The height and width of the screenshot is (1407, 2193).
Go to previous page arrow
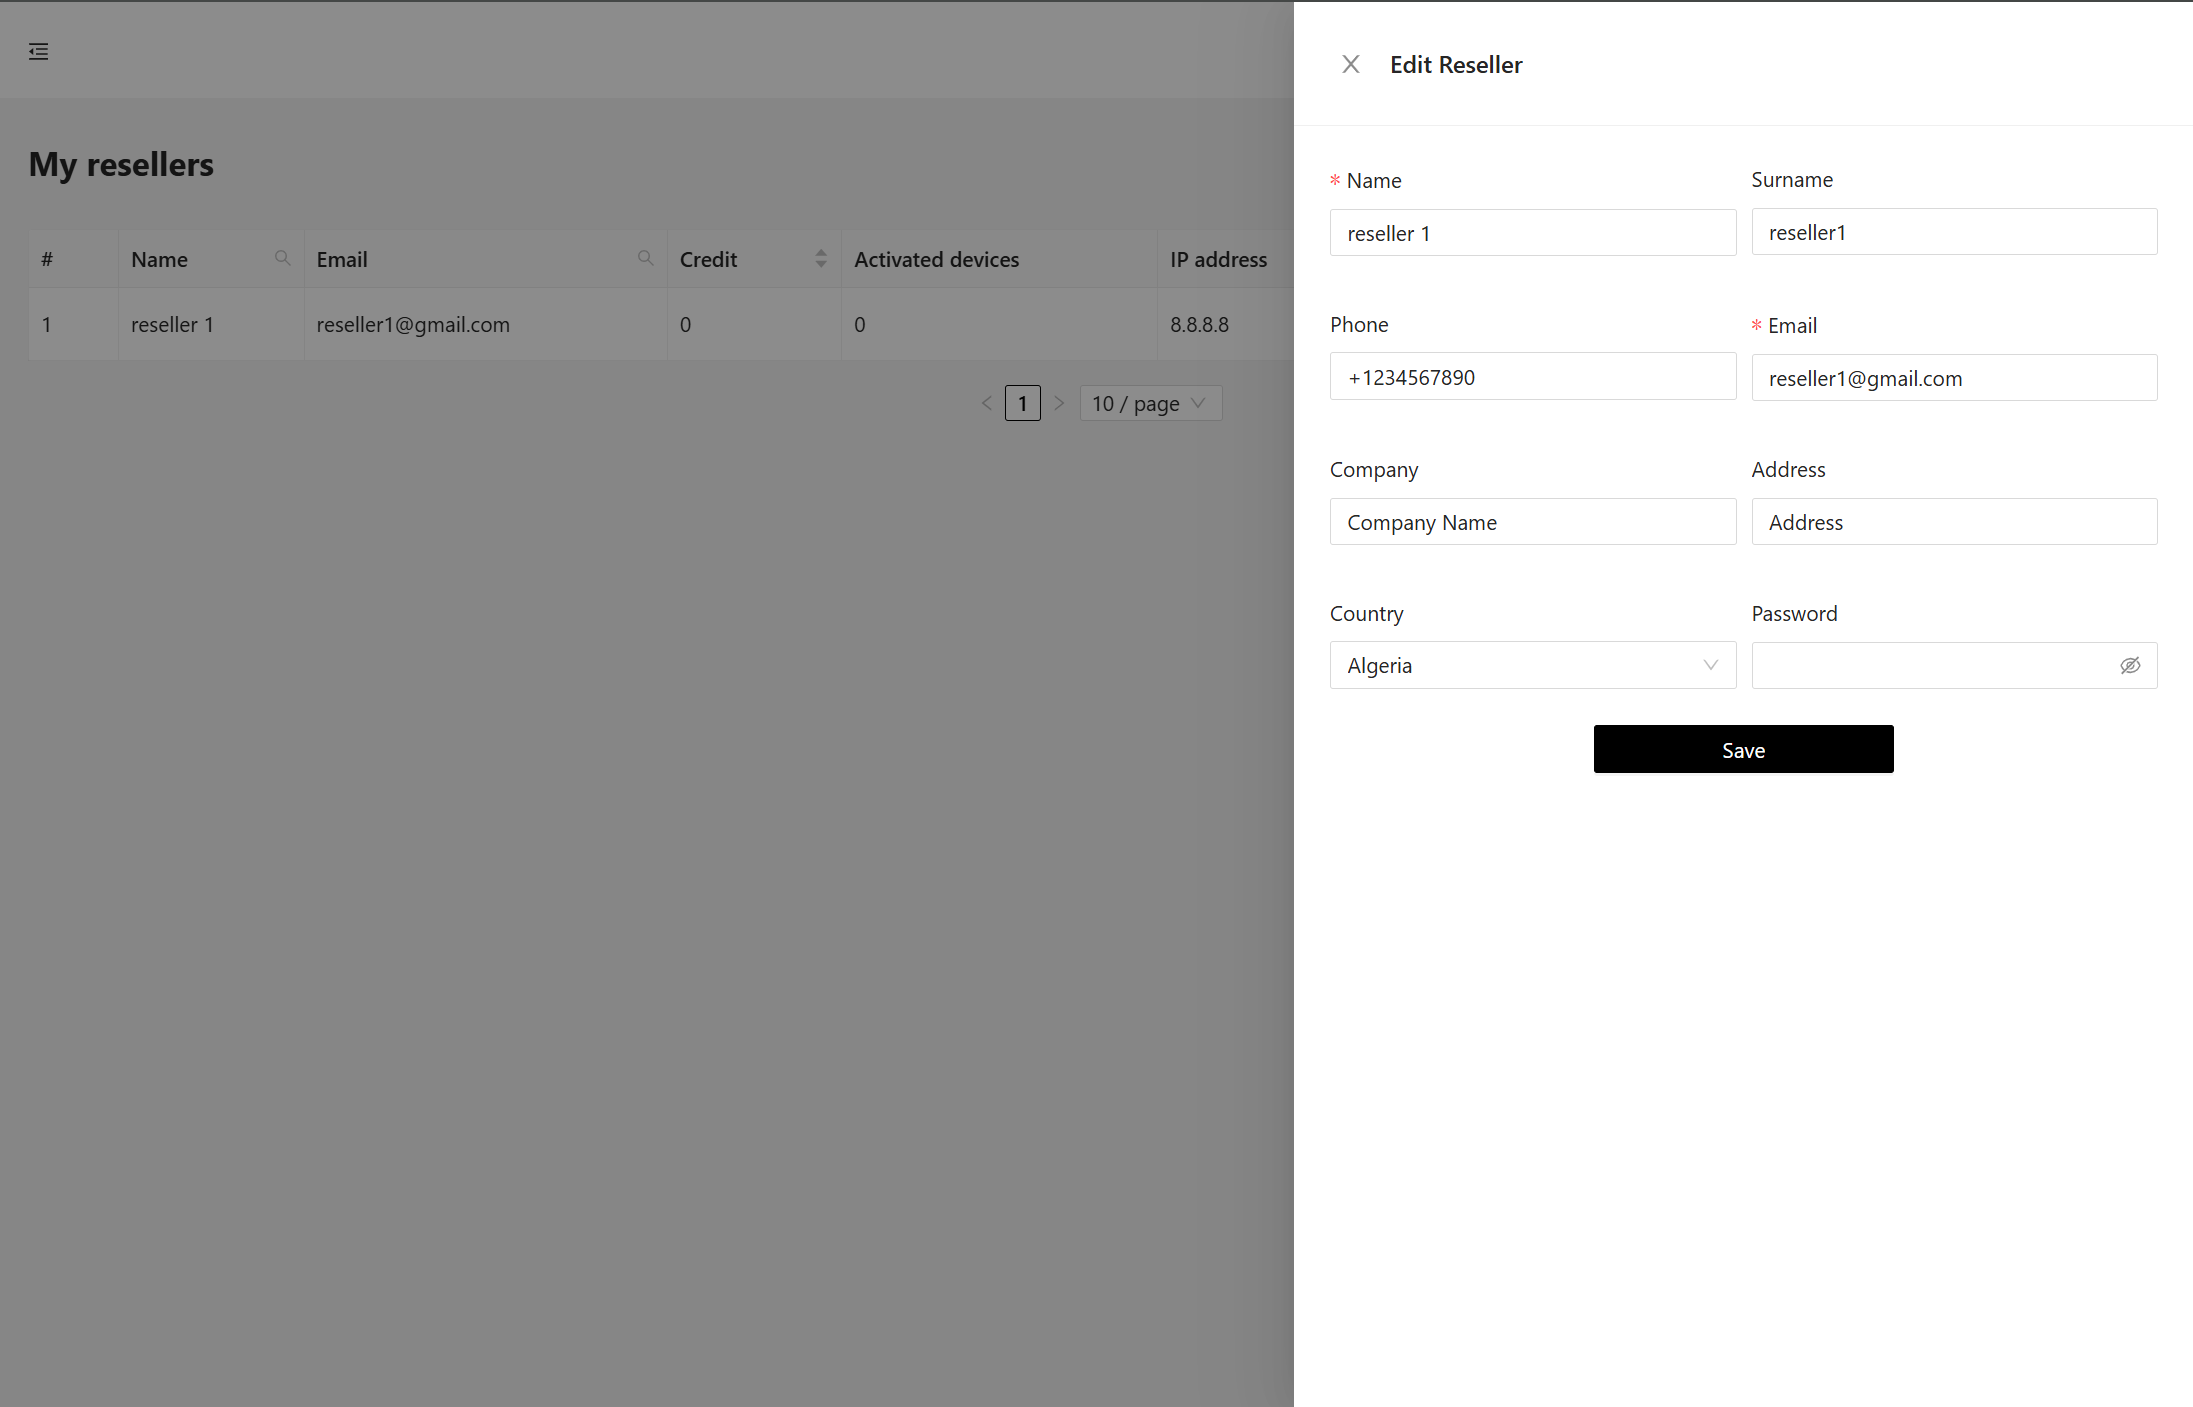click(x=986, y=404)
